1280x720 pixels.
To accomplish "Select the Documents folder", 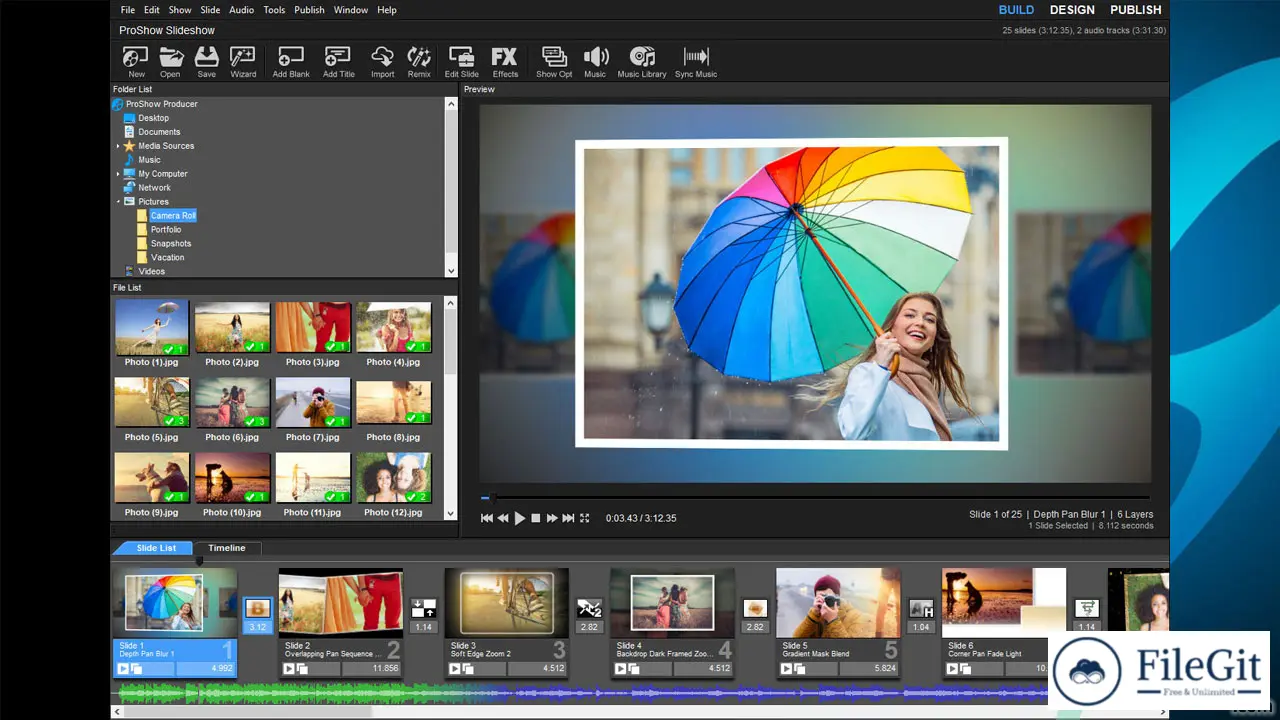I will (x=159, y=132).
